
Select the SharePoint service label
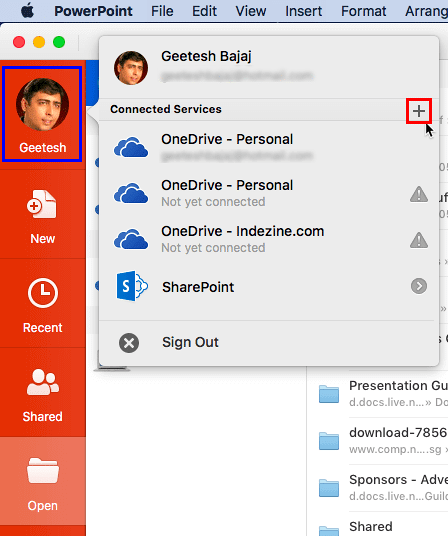point(198,287)
